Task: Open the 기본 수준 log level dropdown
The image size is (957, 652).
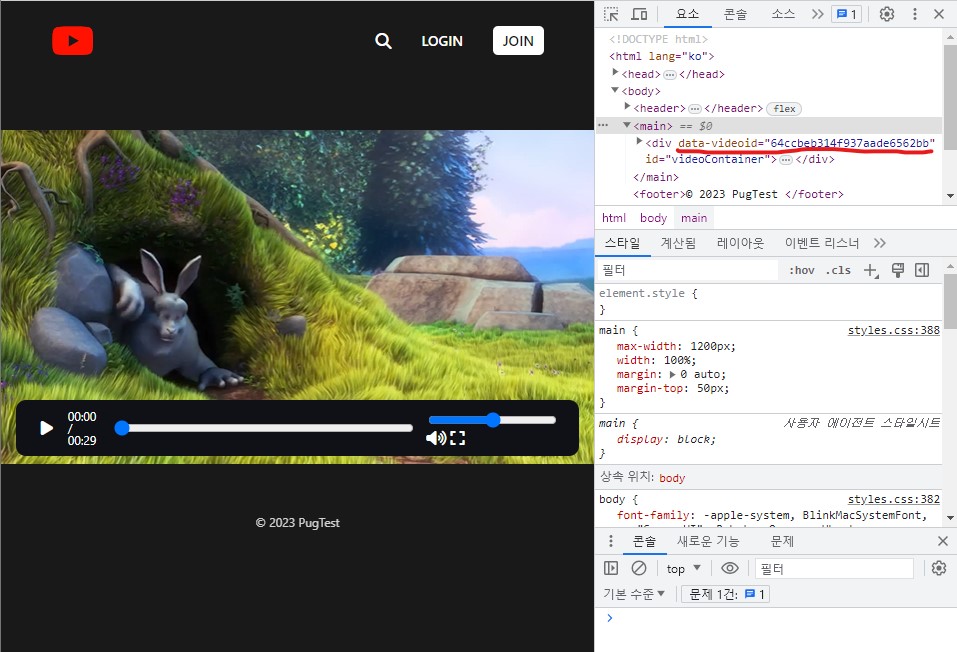Action: pyautogui.click(x=634, y=594)
